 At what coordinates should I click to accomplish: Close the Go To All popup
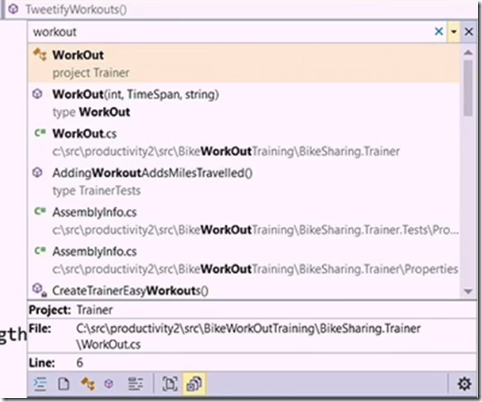469,32
